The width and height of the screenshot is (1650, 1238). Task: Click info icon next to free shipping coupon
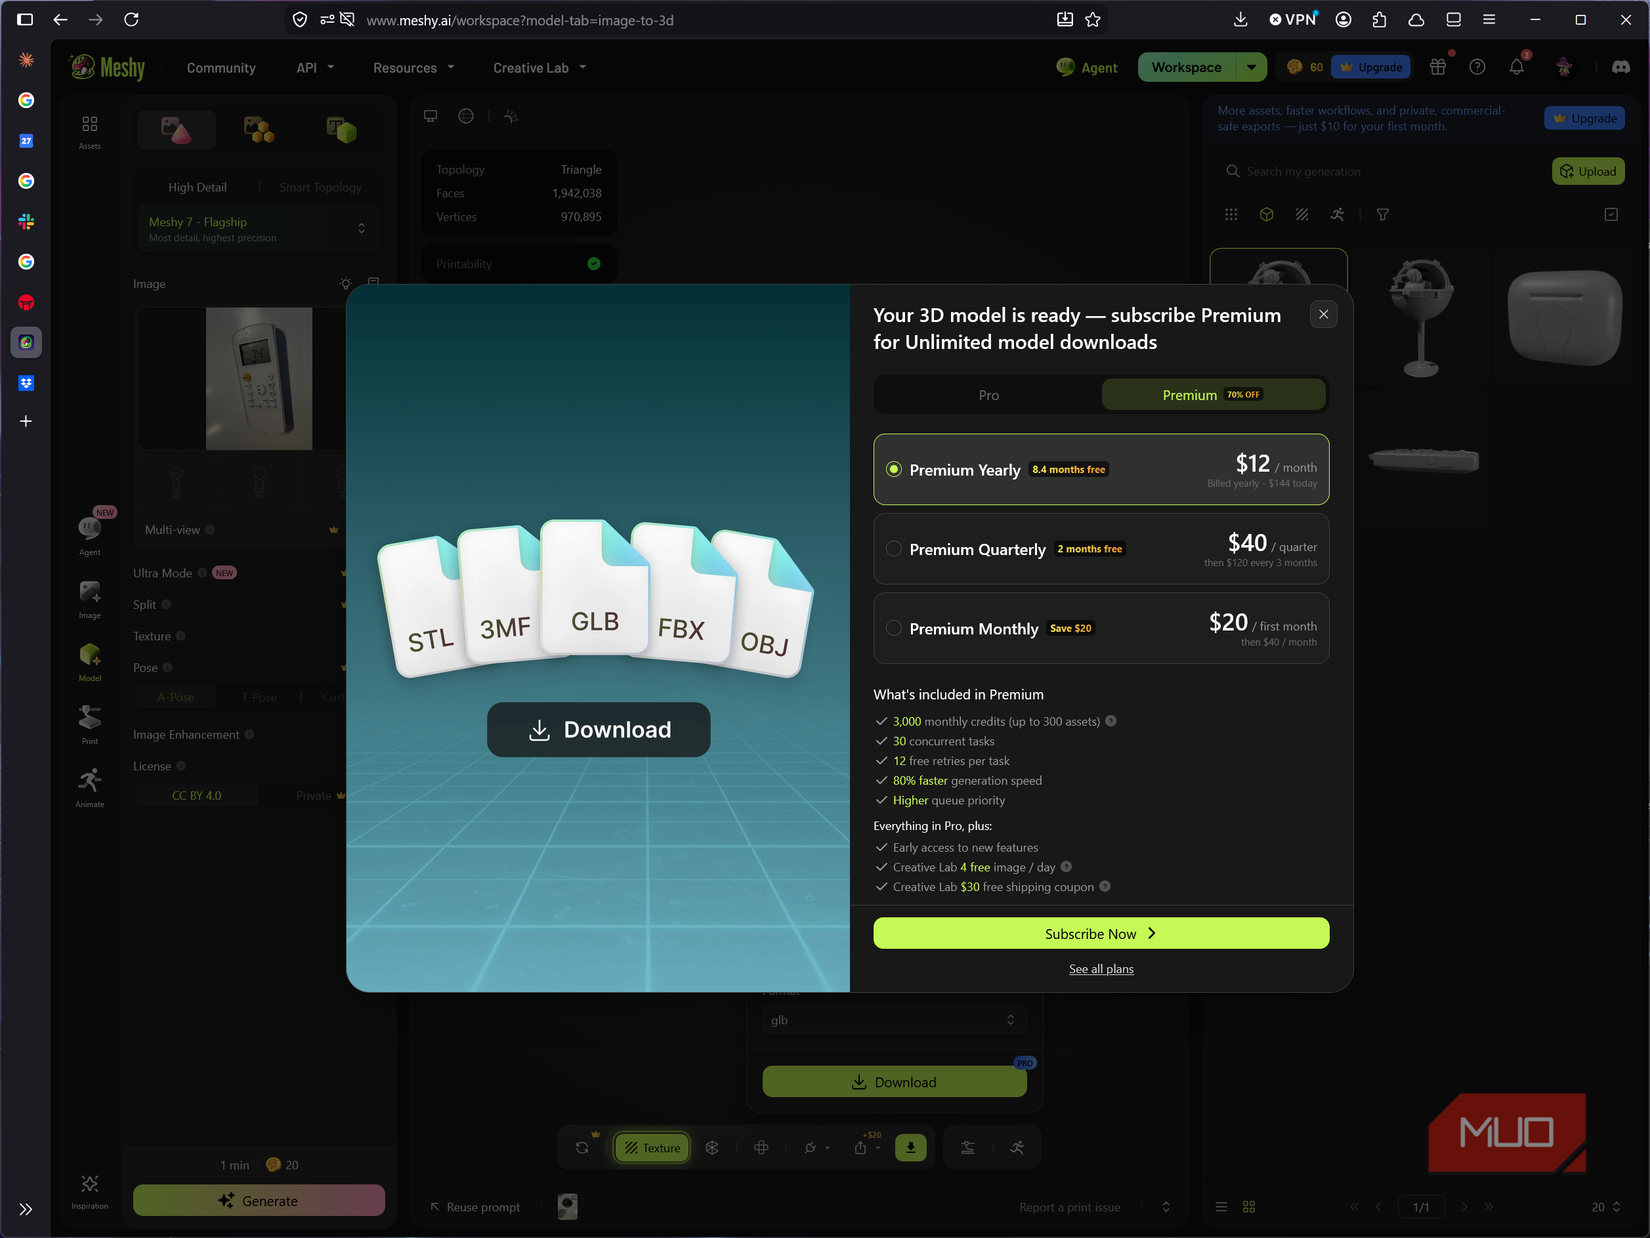tap(1105, 886)
